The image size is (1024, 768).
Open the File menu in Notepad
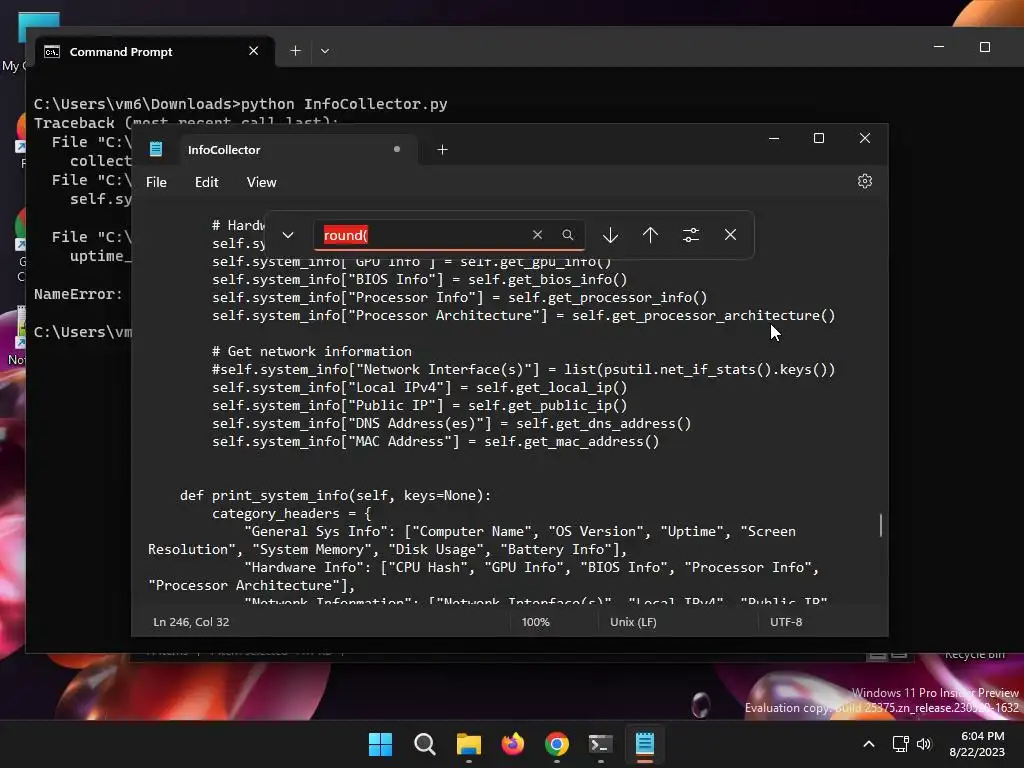[156, 182]
